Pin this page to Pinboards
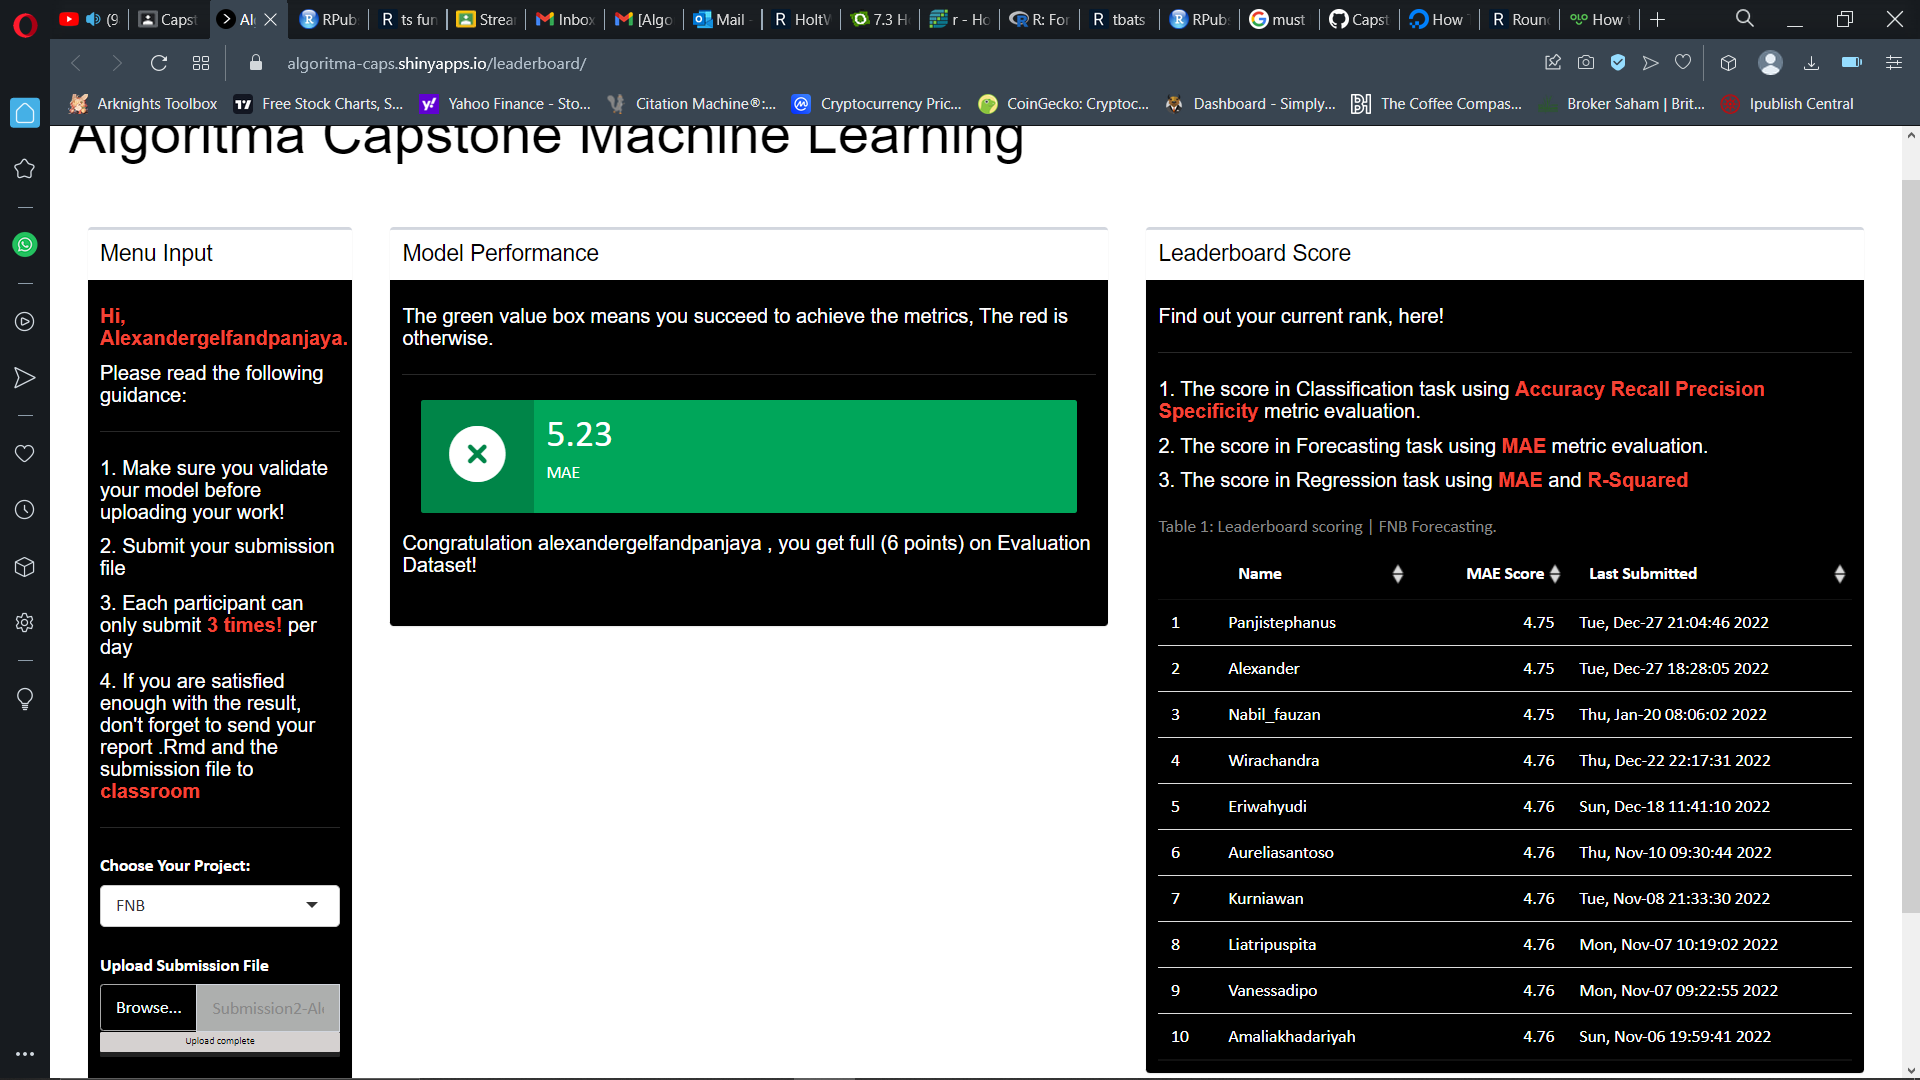The height and width of the screenshot is (1080, 1920). 1553,62
